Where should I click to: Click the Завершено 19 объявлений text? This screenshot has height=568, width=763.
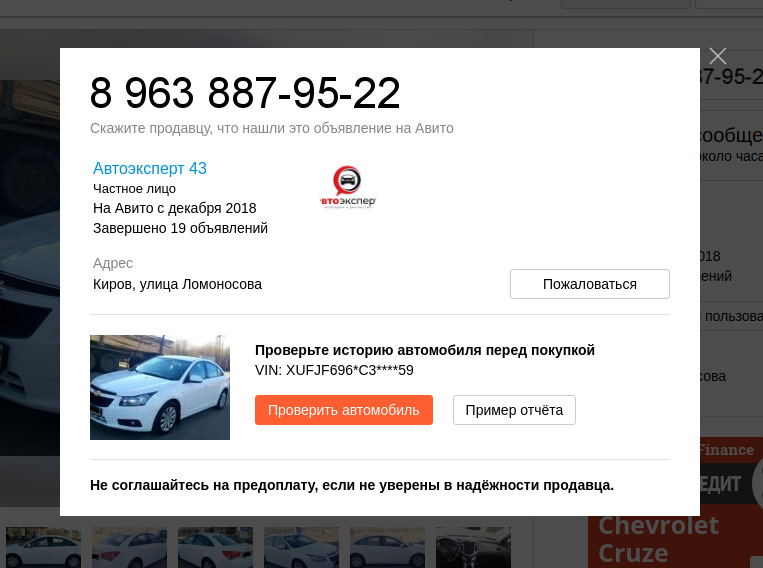[180, 228]
